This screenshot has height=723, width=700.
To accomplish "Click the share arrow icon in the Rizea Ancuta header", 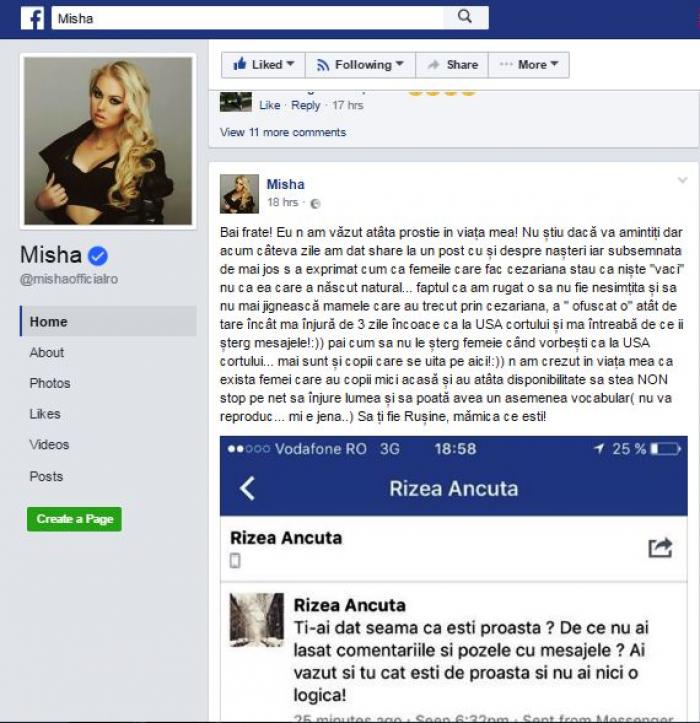I will pos(660,548).
